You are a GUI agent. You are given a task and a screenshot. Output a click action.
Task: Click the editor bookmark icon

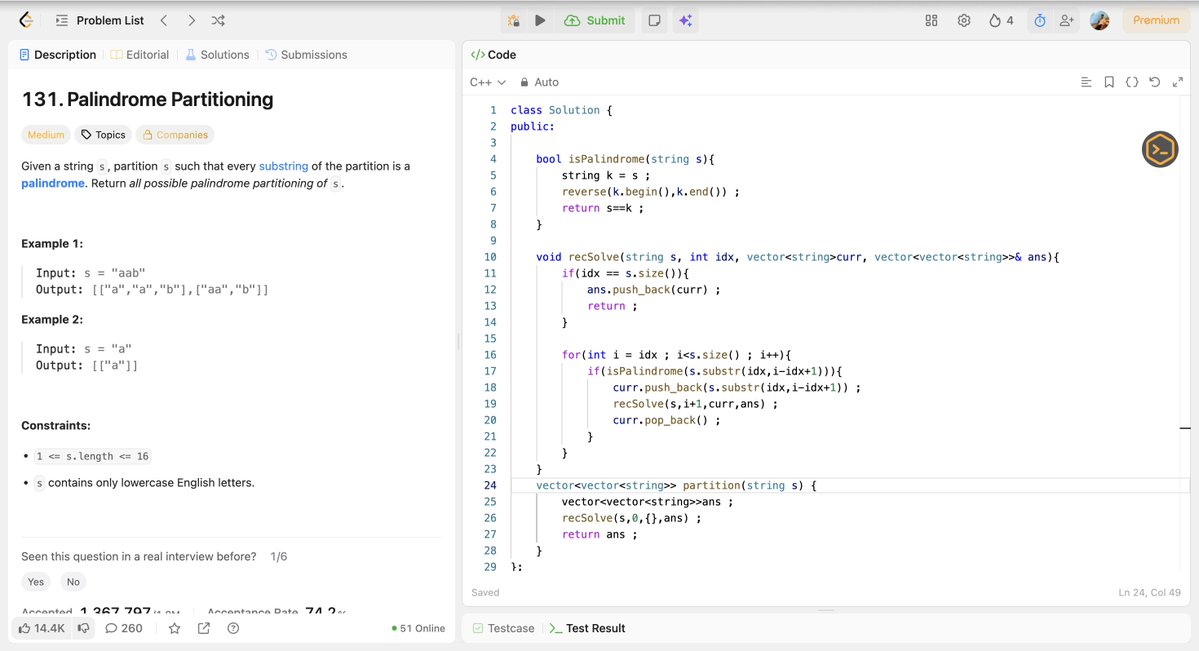point(1109,82)
